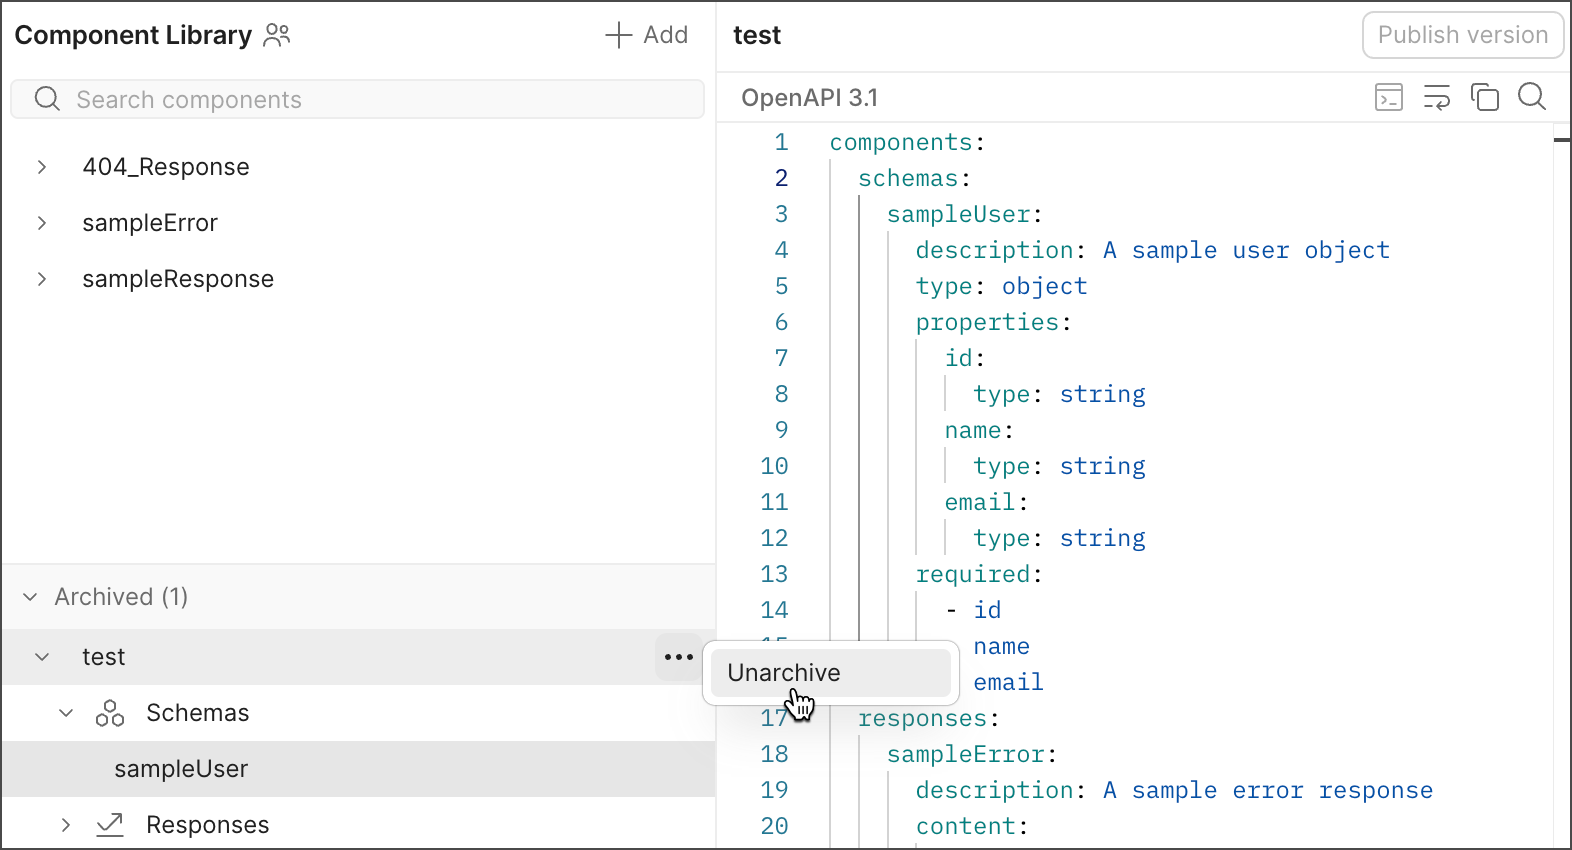The image size is (1572, 850).
Task: Select the 404_Response row
Action: click(x=358, y=167)
